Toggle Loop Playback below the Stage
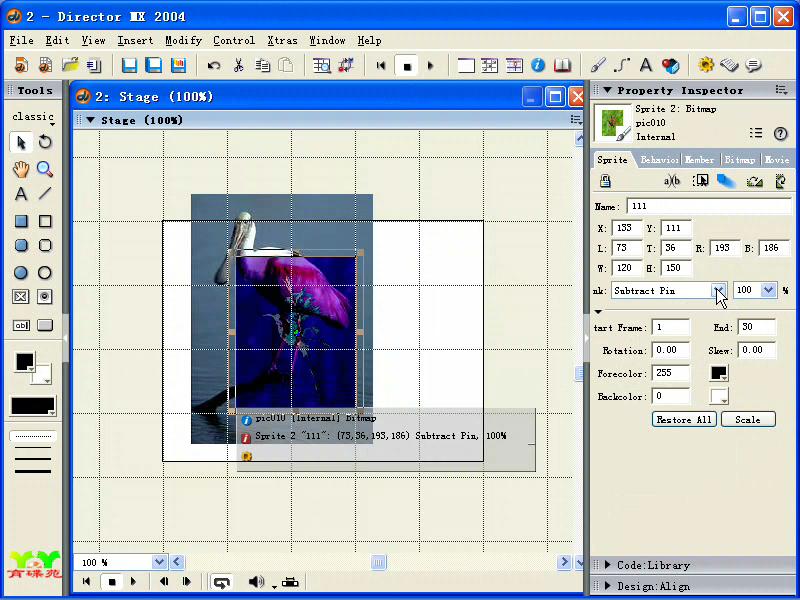Image resolution: width=800 pixels, height=600 pixels. tap(221, 582)
